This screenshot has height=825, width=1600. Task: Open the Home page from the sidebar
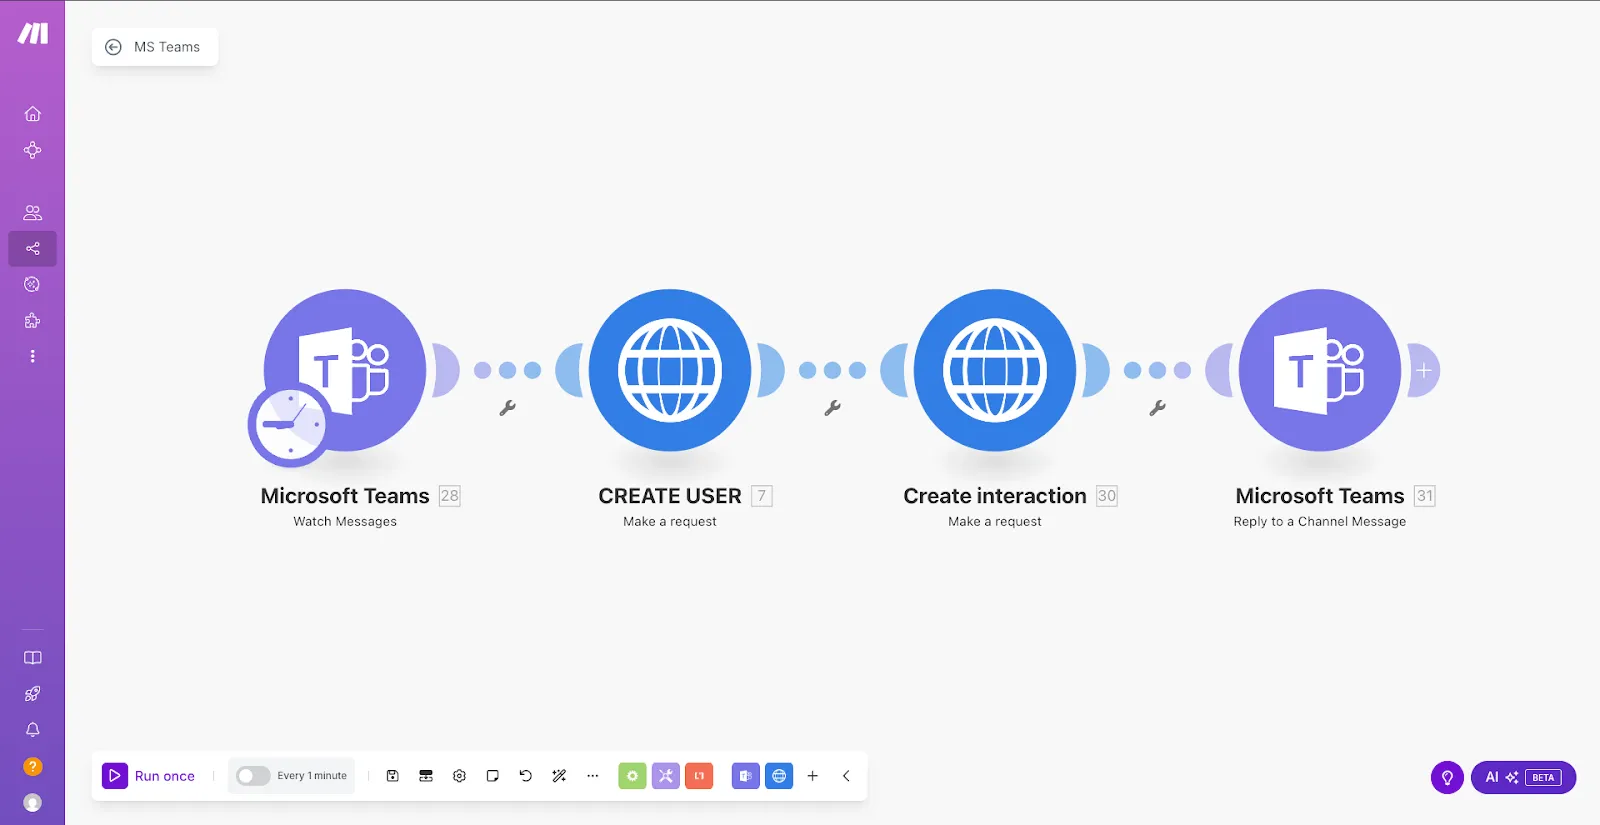coord(32,114)
